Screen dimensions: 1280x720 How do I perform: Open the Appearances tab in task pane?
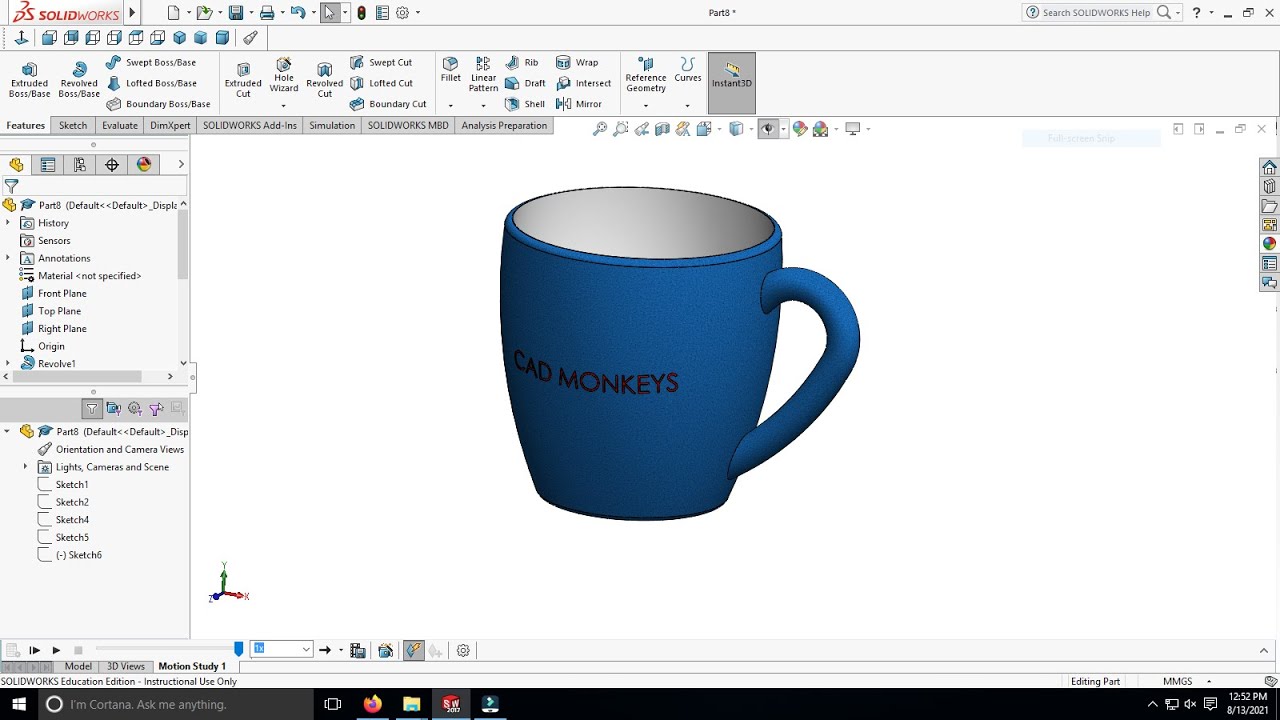[1269, 243]
